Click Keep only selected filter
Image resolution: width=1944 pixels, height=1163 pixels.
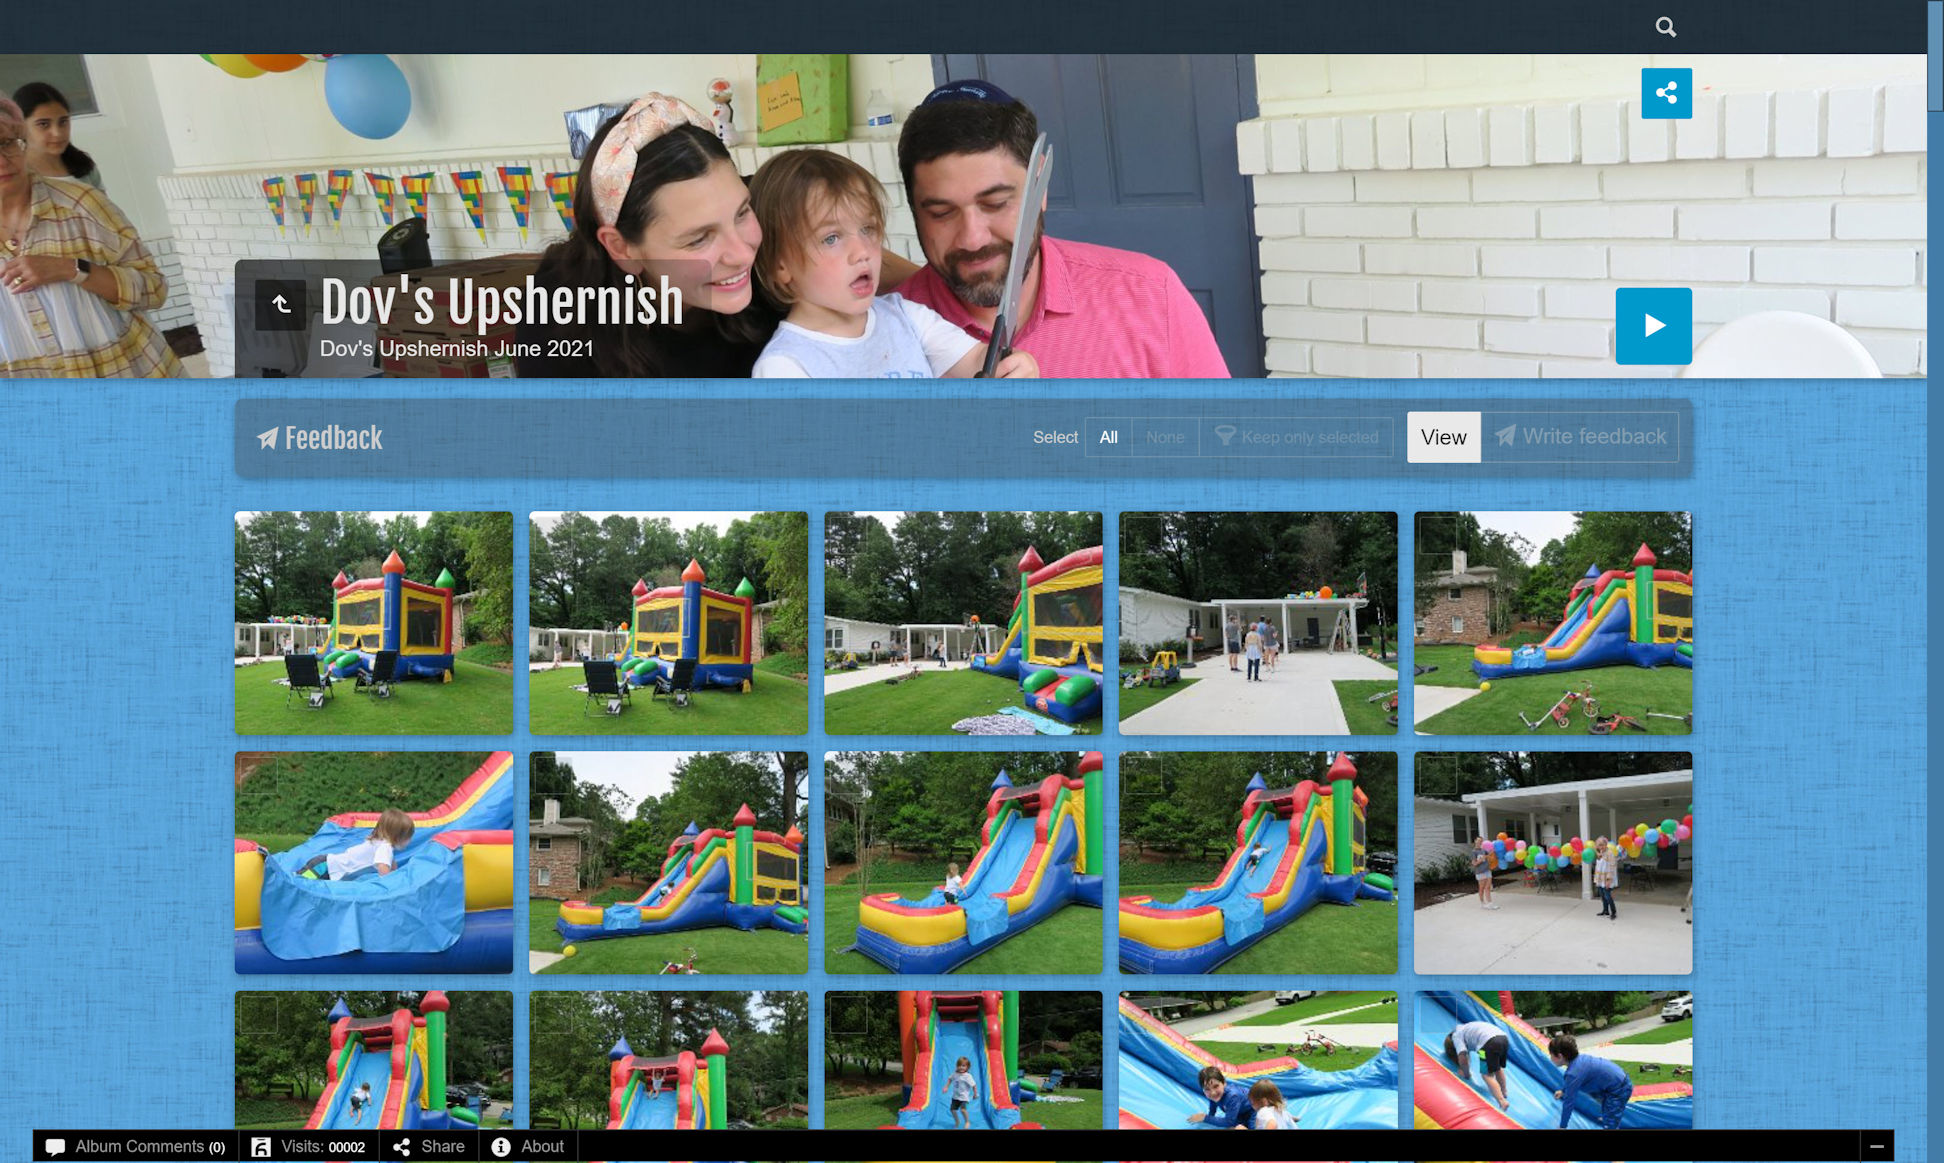tap(1296, 437)
